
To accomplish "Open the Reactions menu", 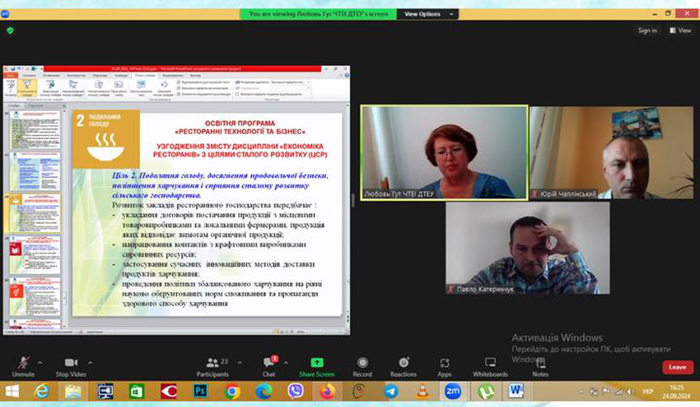I will (x=404, y=361).
